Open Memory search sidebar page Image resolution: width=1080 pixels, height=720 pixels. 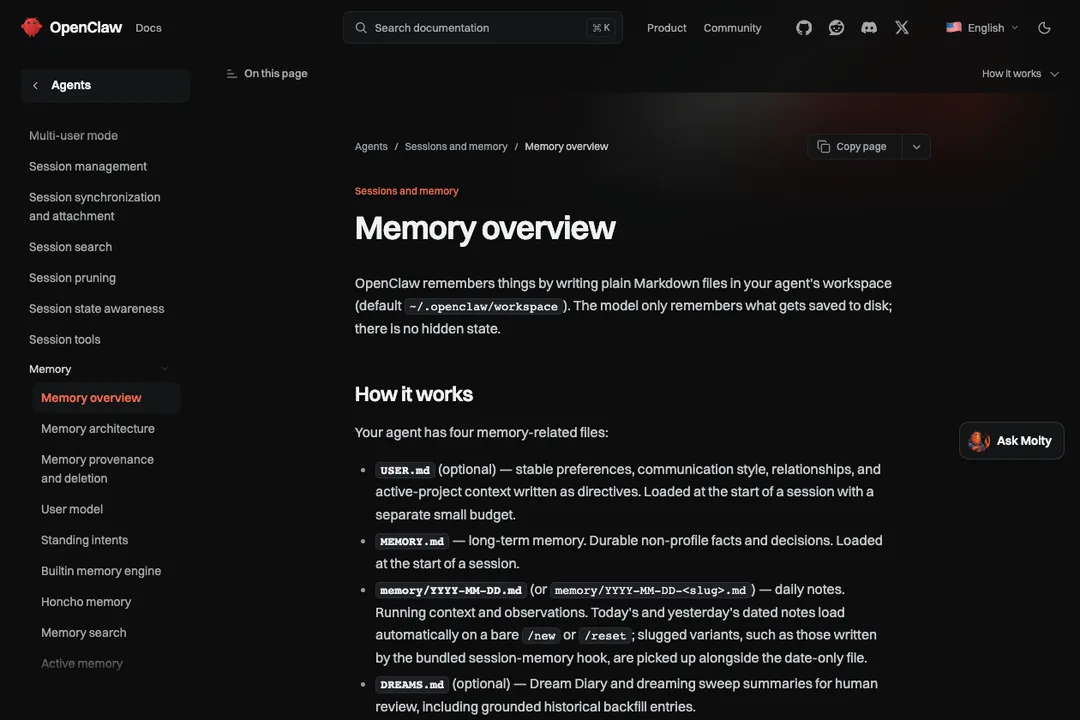click(x=83, y=632)
